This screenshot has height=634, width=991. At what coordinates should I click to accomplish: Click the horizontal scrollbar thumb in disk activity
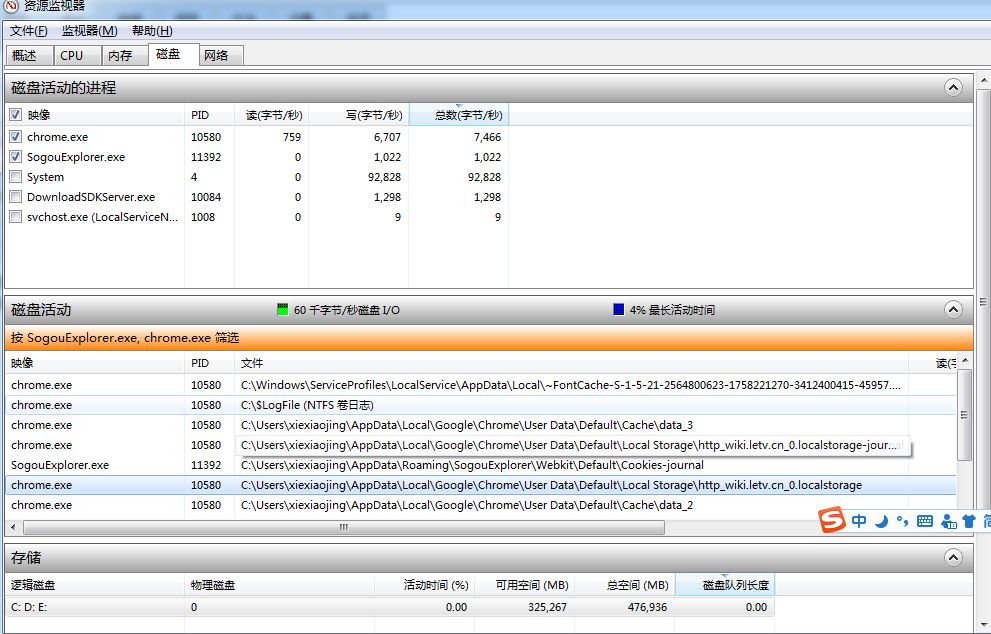click(344, 527)
